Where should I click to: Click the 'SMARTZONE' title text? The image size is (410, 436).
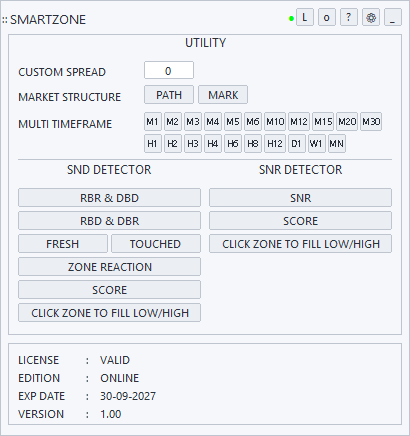pos(48,20)
